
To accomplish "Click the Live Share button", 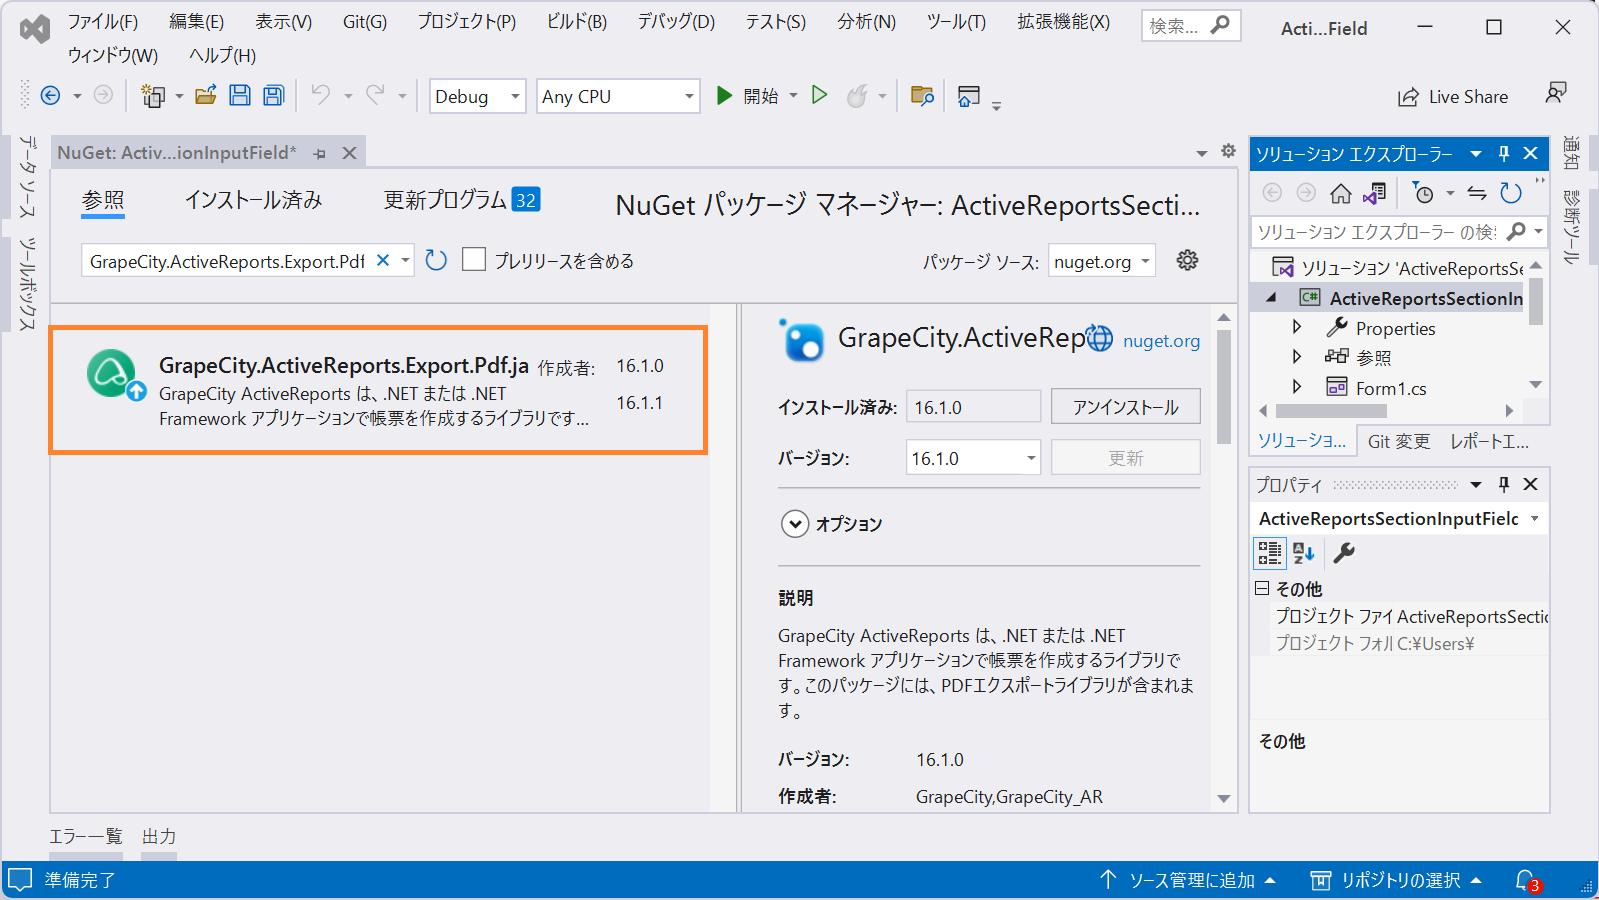I will point(1453,96).
